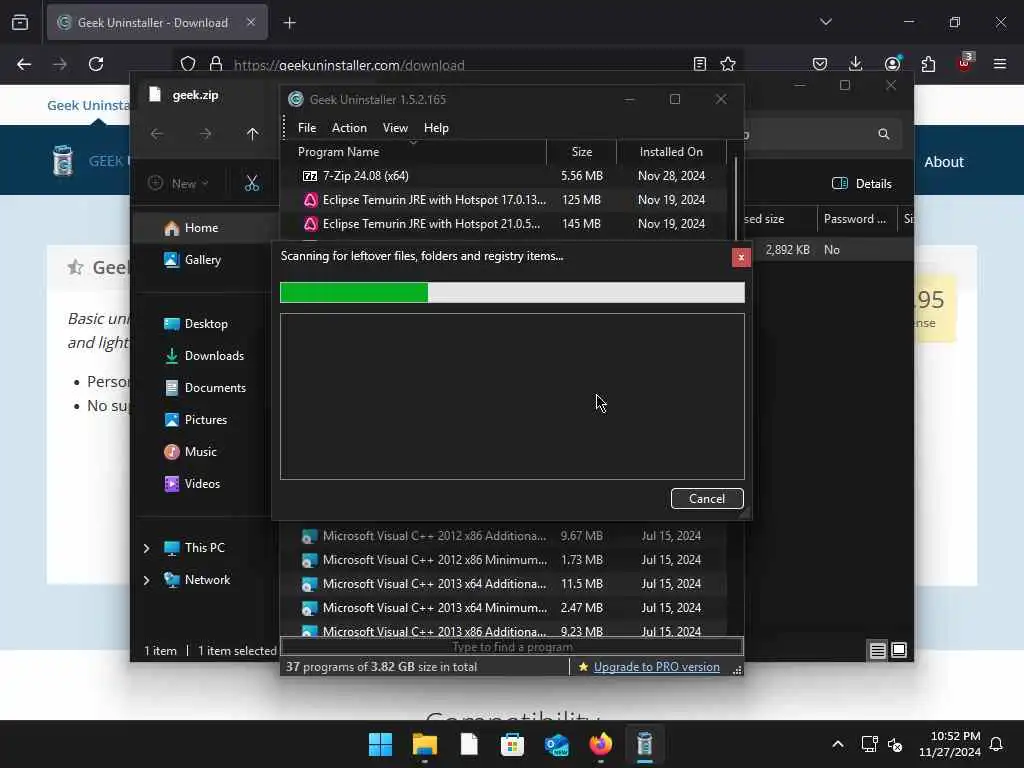The width and height of the screenshot is (1024, 768).
Task: Select Visual C++ 2013 x64 Additional icon
Action: click(310, 584)
